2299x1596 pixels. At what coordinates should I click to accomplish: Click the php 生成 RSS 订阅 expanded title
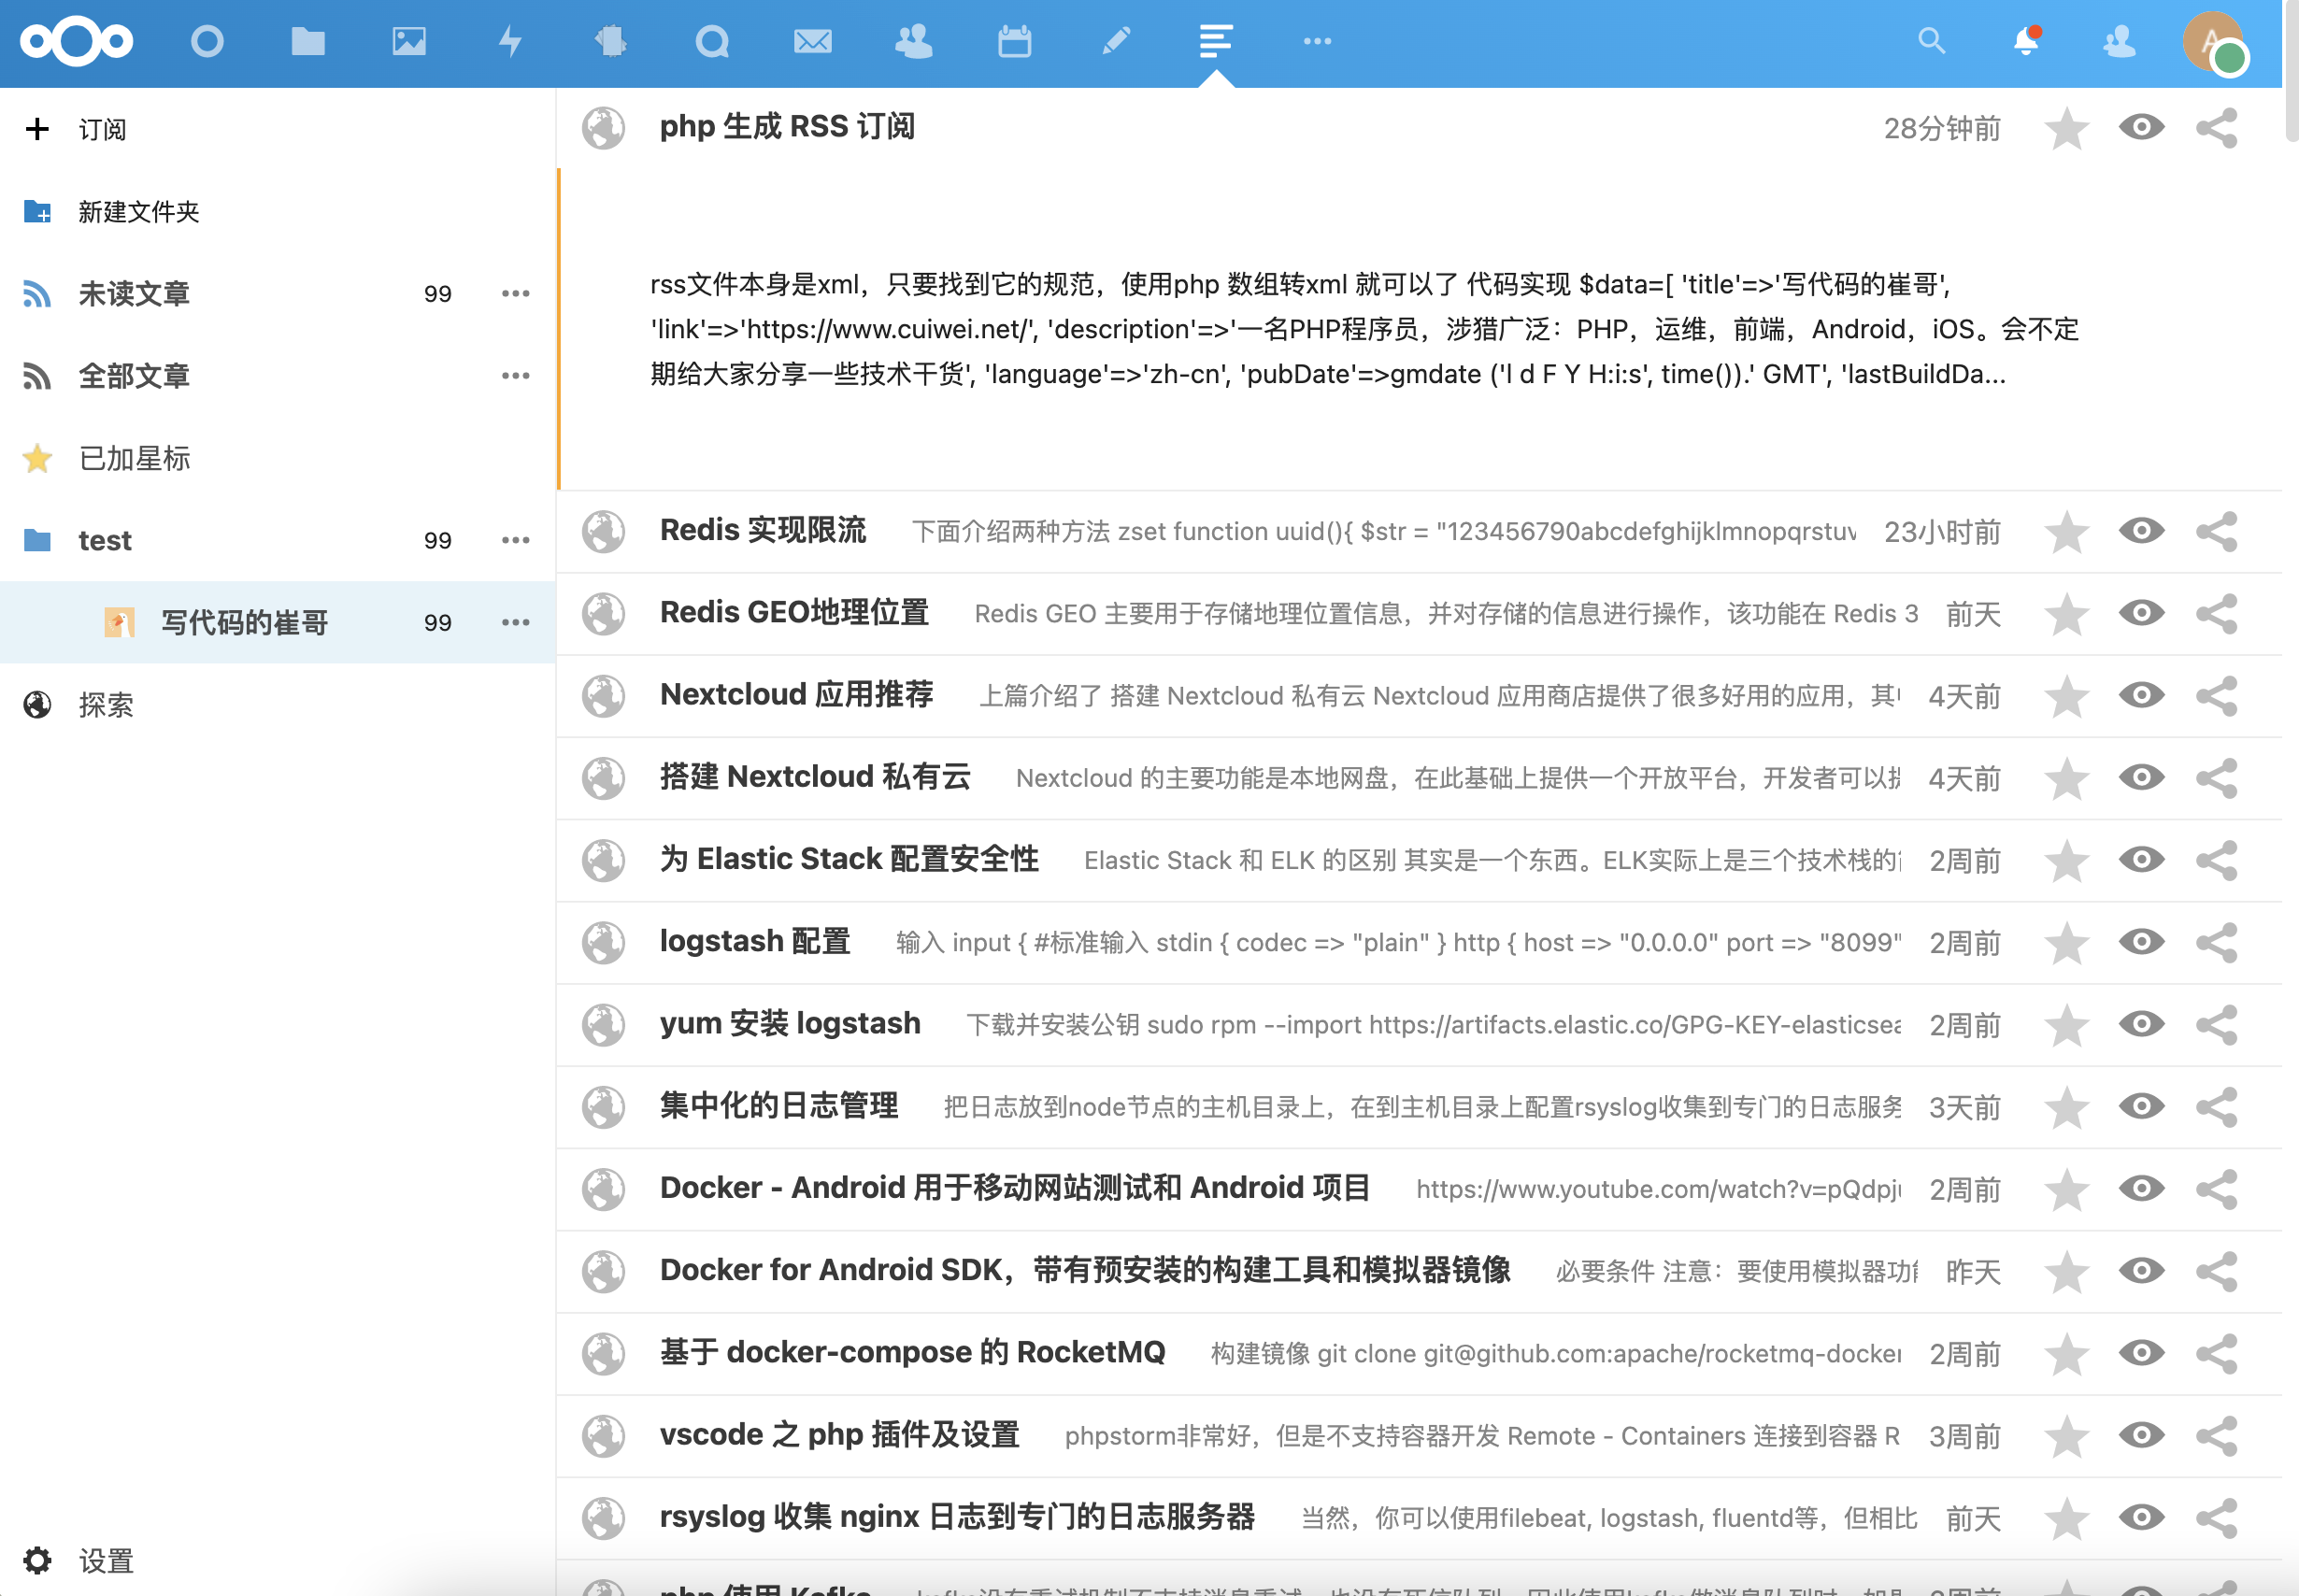[x=787, y=127]
